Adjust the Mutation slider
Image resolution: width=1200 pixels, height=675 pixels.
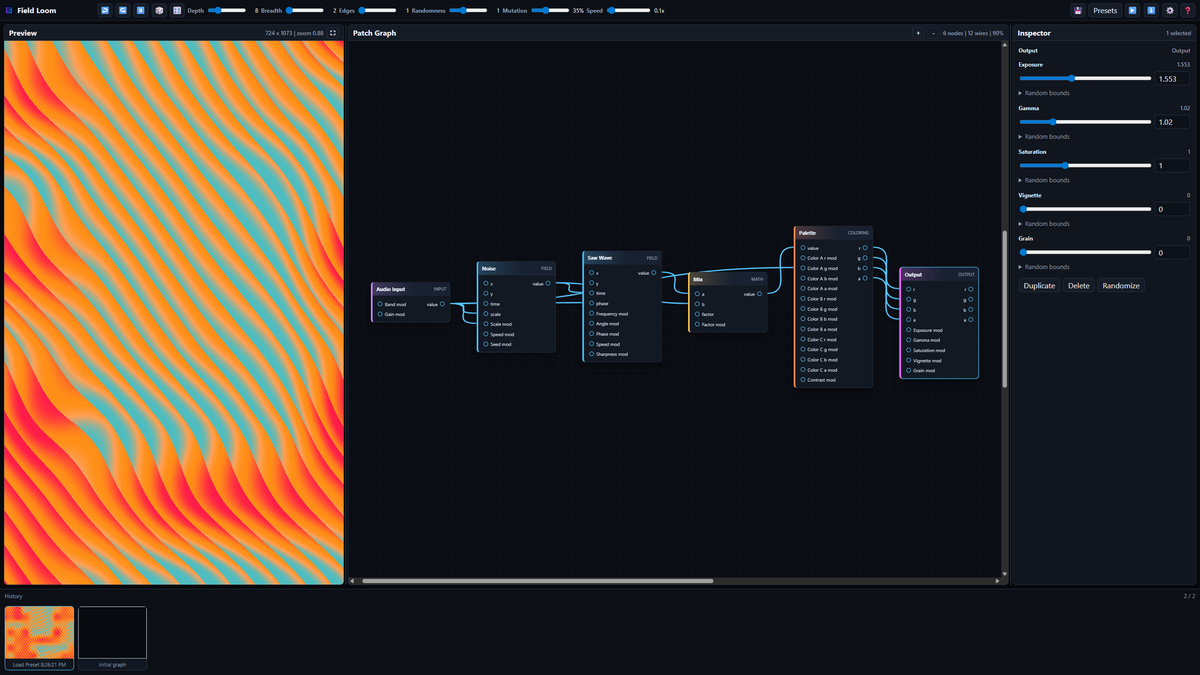coord(550,10)
